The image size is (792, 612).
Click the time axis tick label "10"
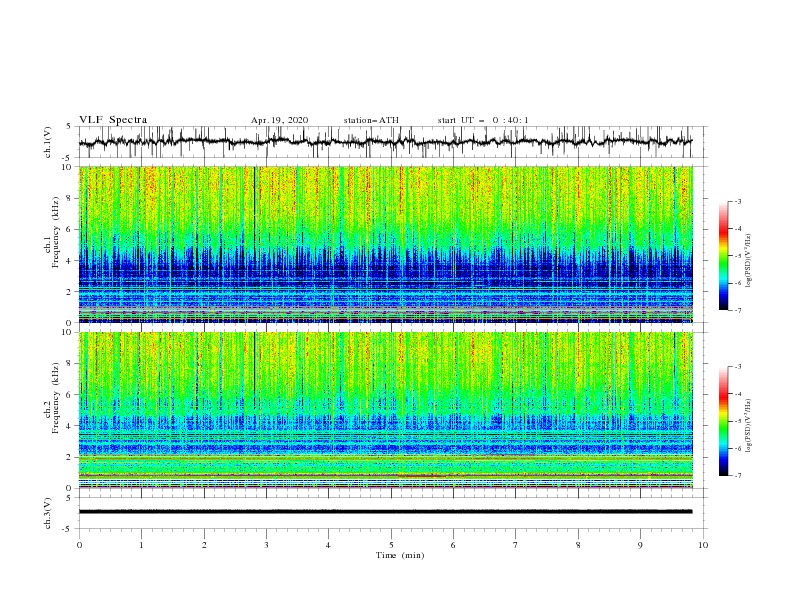tap(703, 545)
